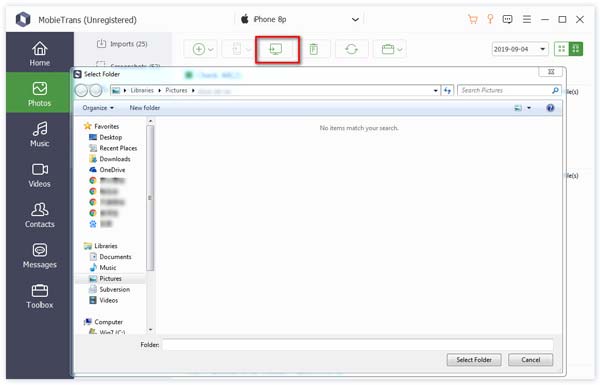Select Downloads in navigation tree

coord(109,159)
